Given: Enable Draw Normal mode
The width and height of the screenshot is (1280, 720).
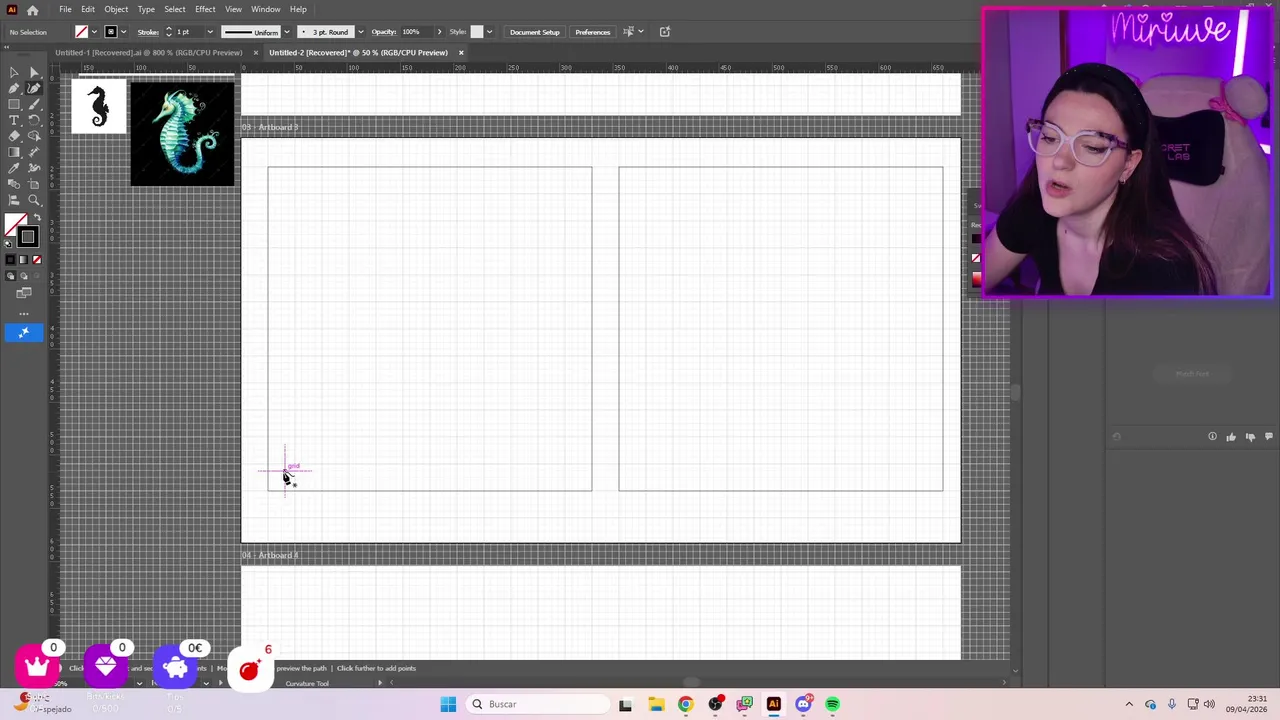Looking at the screenshot, I should click(x=10, y=275).
